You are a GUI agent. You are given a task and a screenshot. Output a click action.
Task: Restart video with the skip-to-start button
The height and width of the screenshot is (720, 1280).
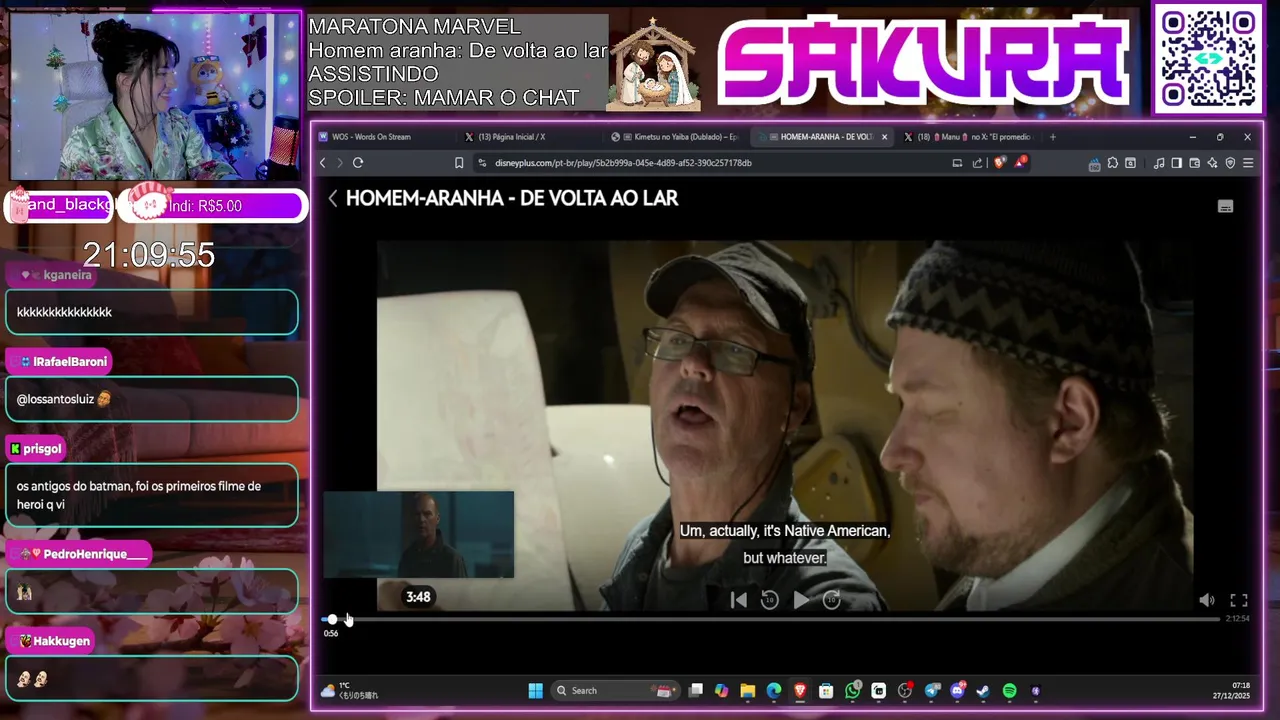click(x=738, y=600)
